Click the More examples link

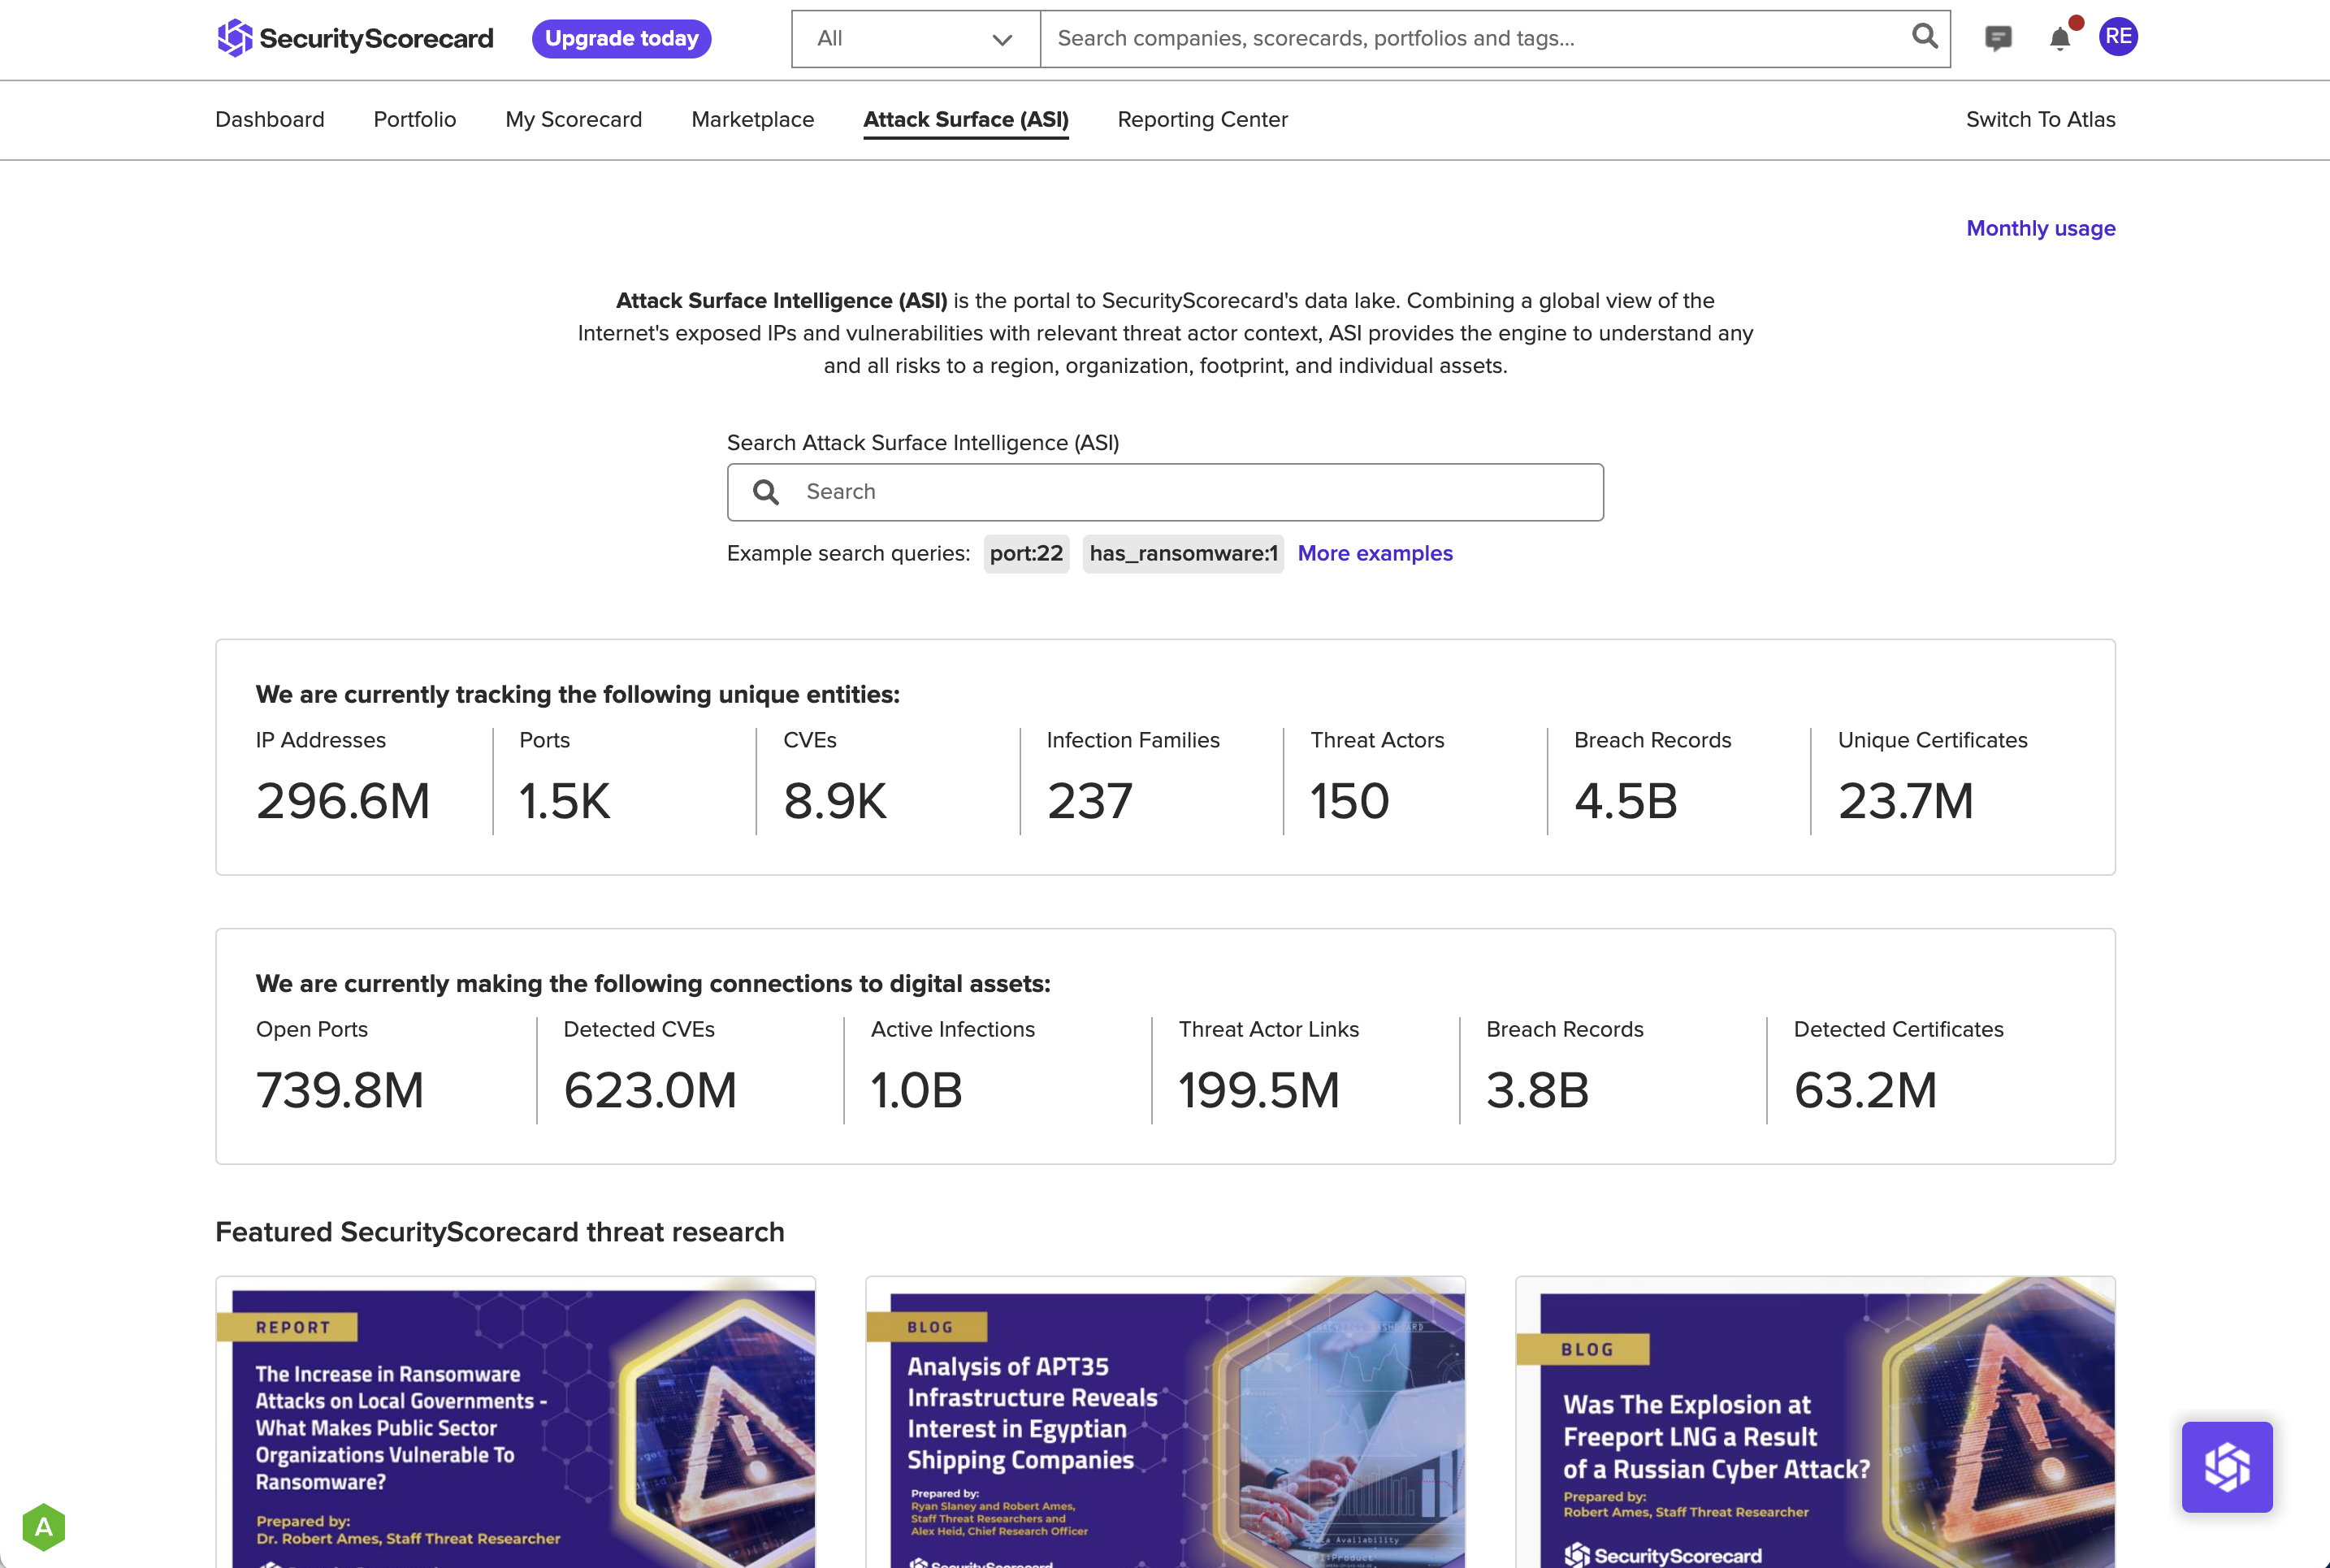(x=1375, y=554)
